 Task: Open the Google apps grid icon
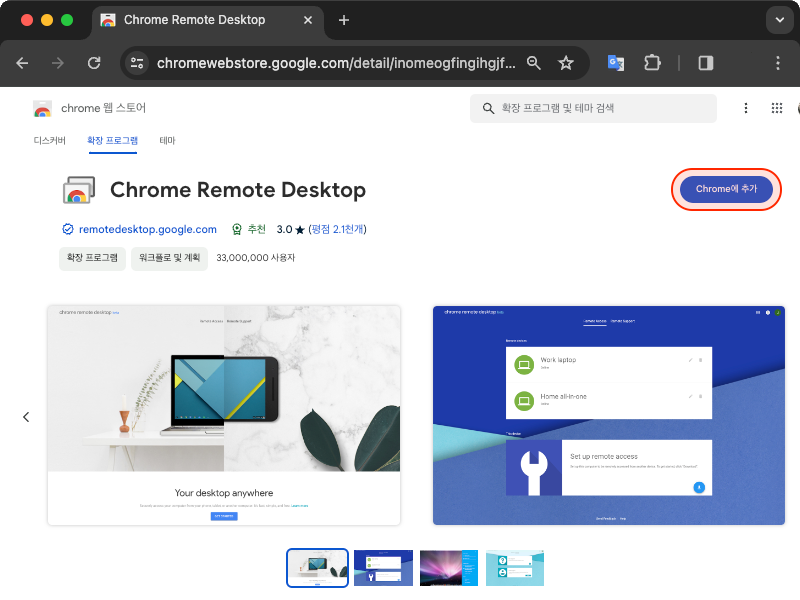pos(777,107)
